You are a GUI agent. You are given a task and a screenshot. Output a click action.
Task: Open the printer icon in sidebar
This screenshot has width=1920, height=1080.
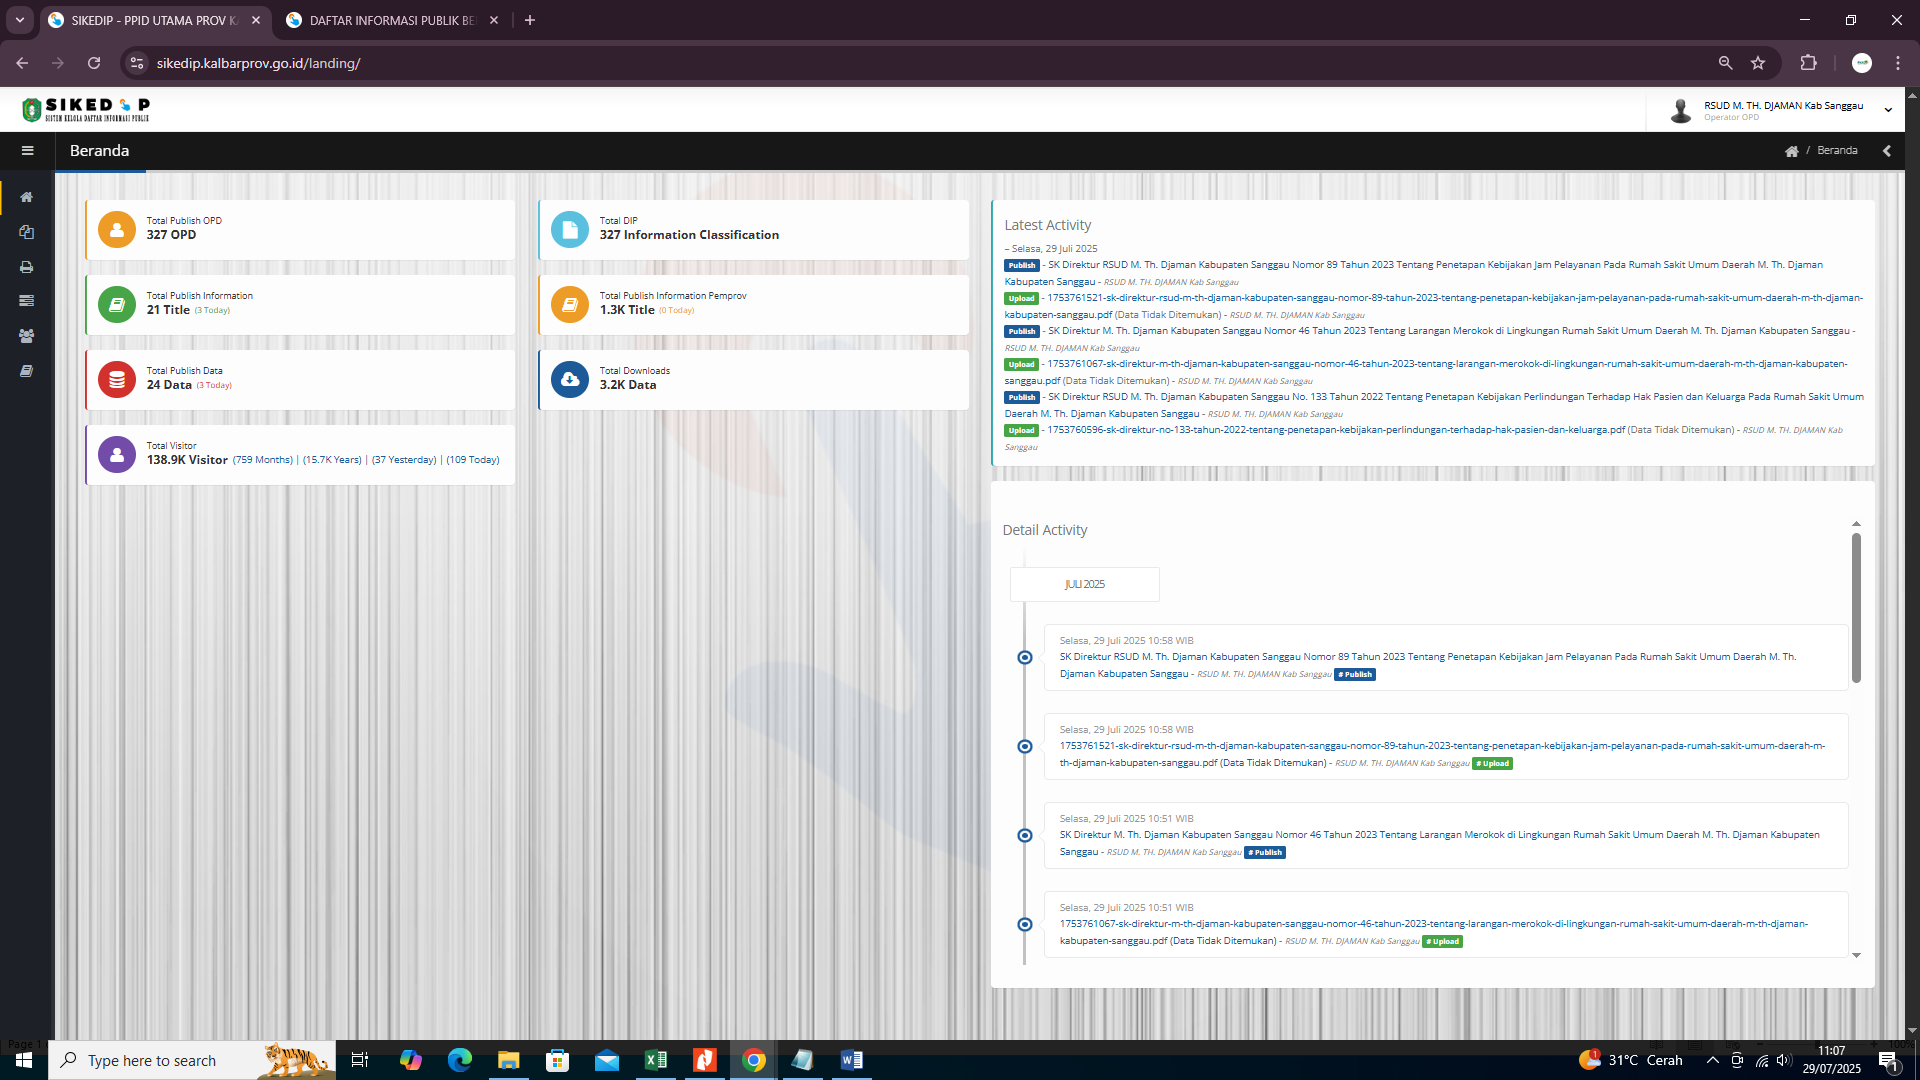click(x=27, y=267)
